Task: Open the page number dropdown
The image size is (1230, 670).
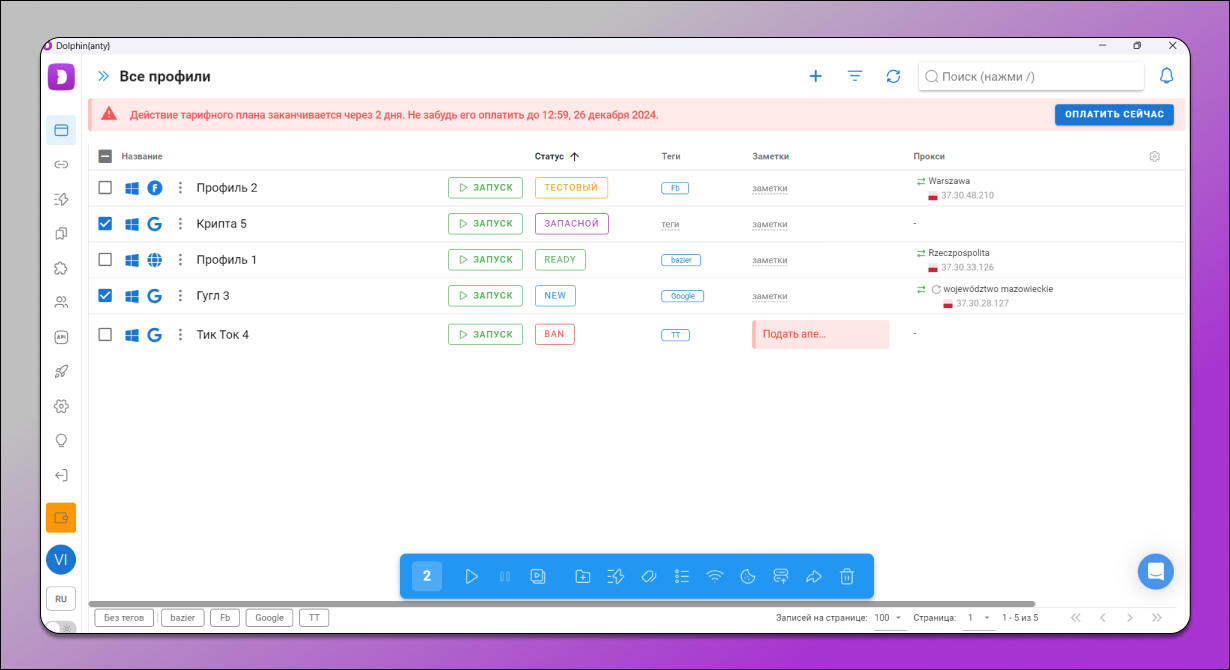Action: pos(978,618)
